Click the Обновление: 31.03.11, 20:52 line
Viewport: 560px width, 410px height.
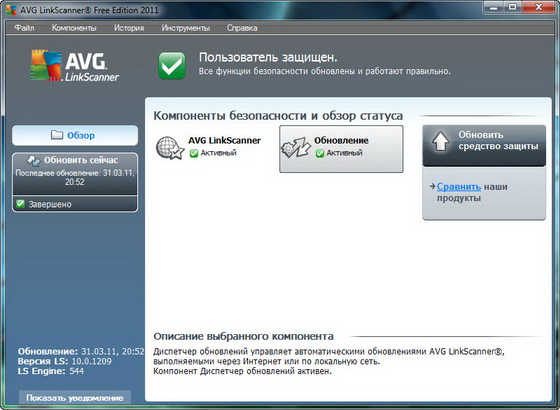click(81, 351)
